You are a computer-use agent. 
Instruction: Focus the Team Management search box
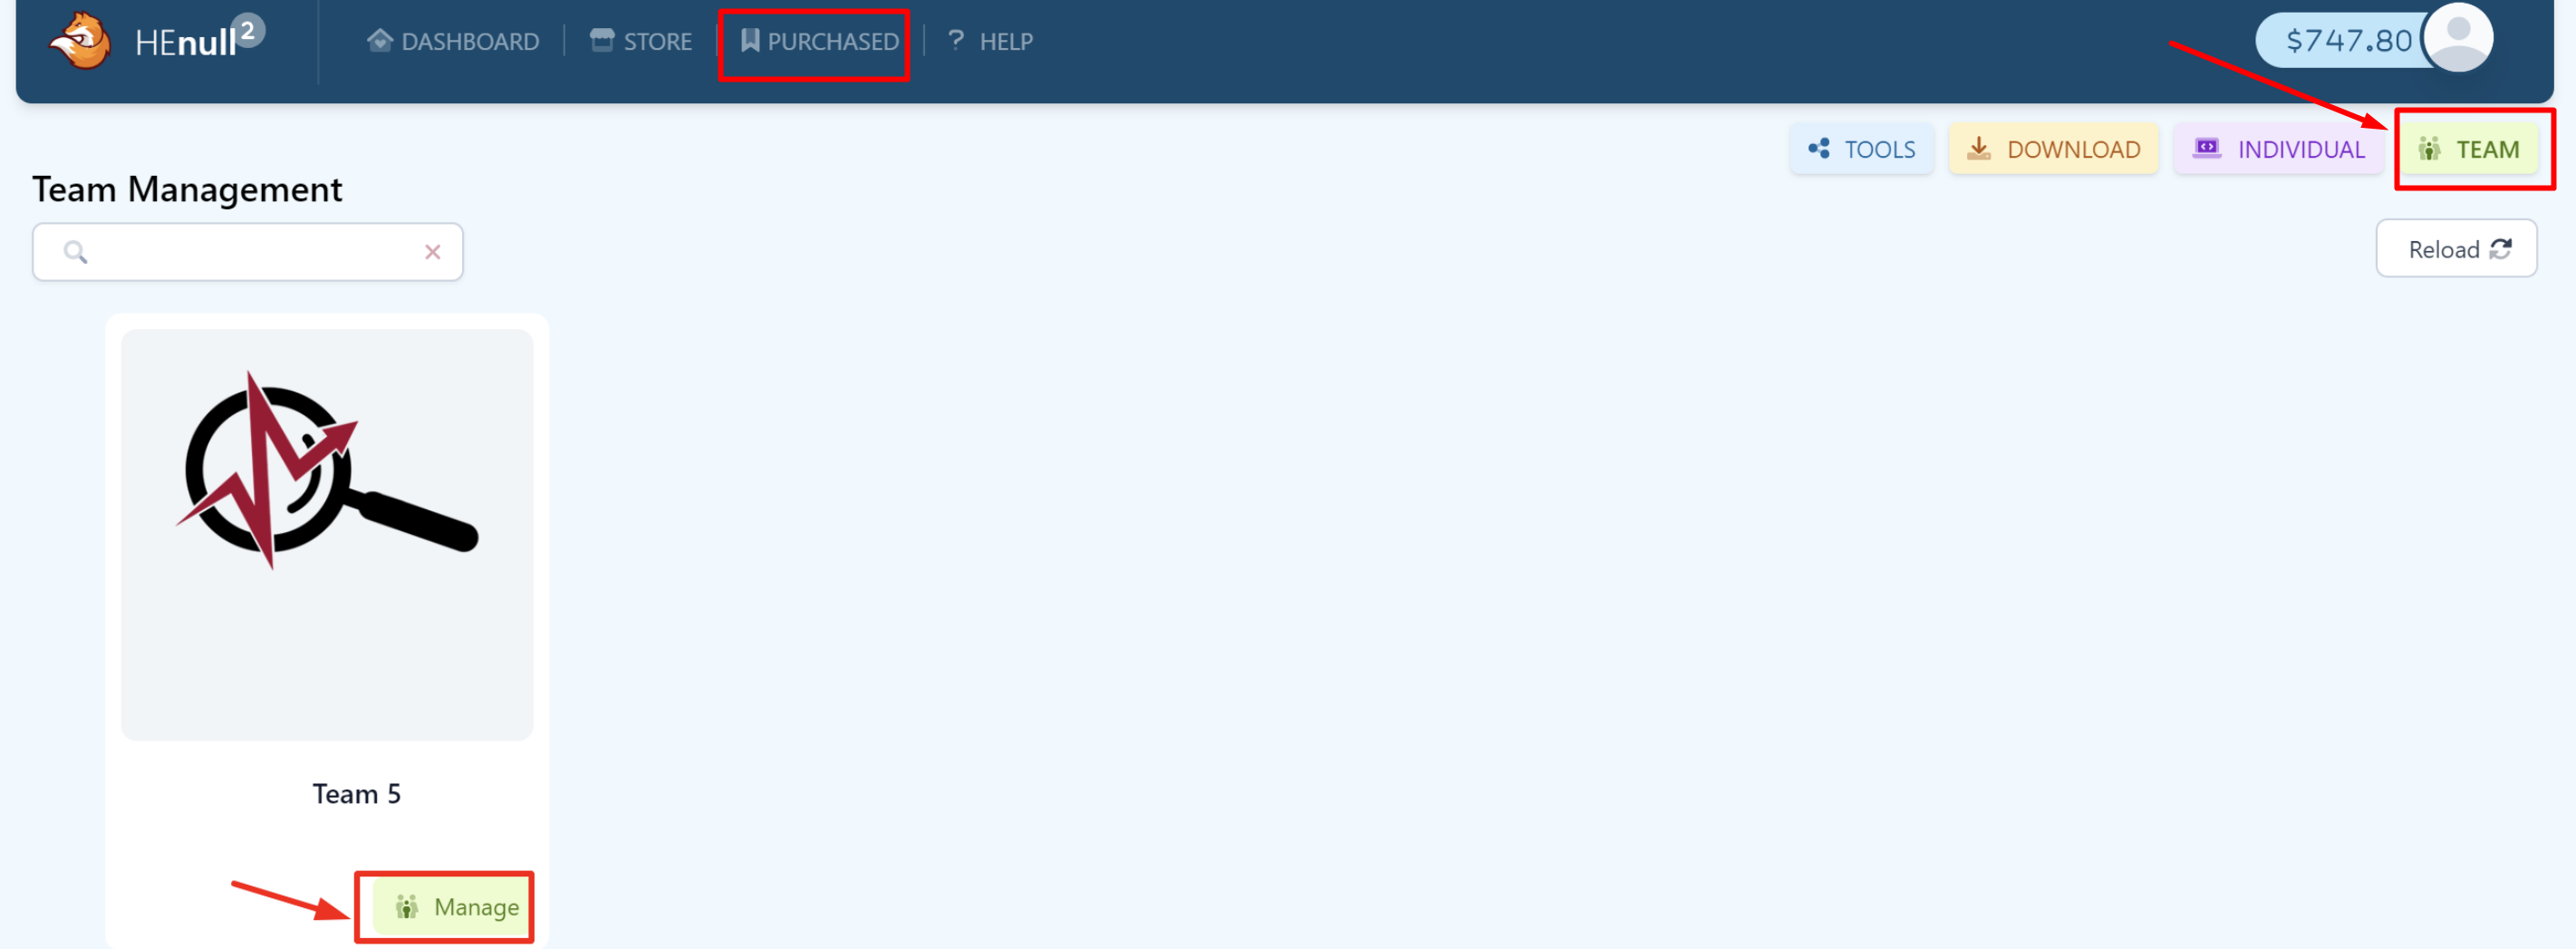click(247, 252)
